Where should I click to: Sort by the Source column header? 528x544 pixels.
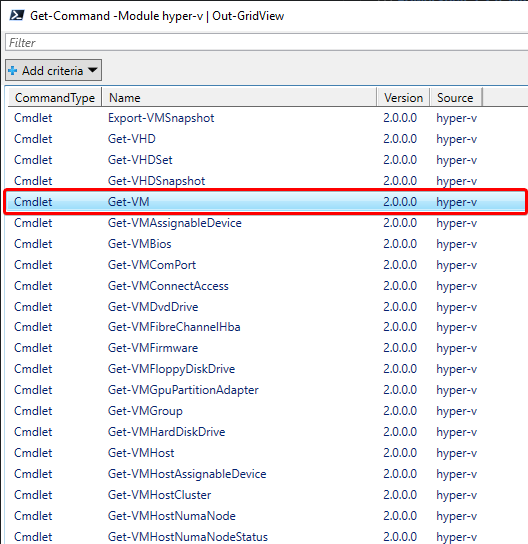456,97
